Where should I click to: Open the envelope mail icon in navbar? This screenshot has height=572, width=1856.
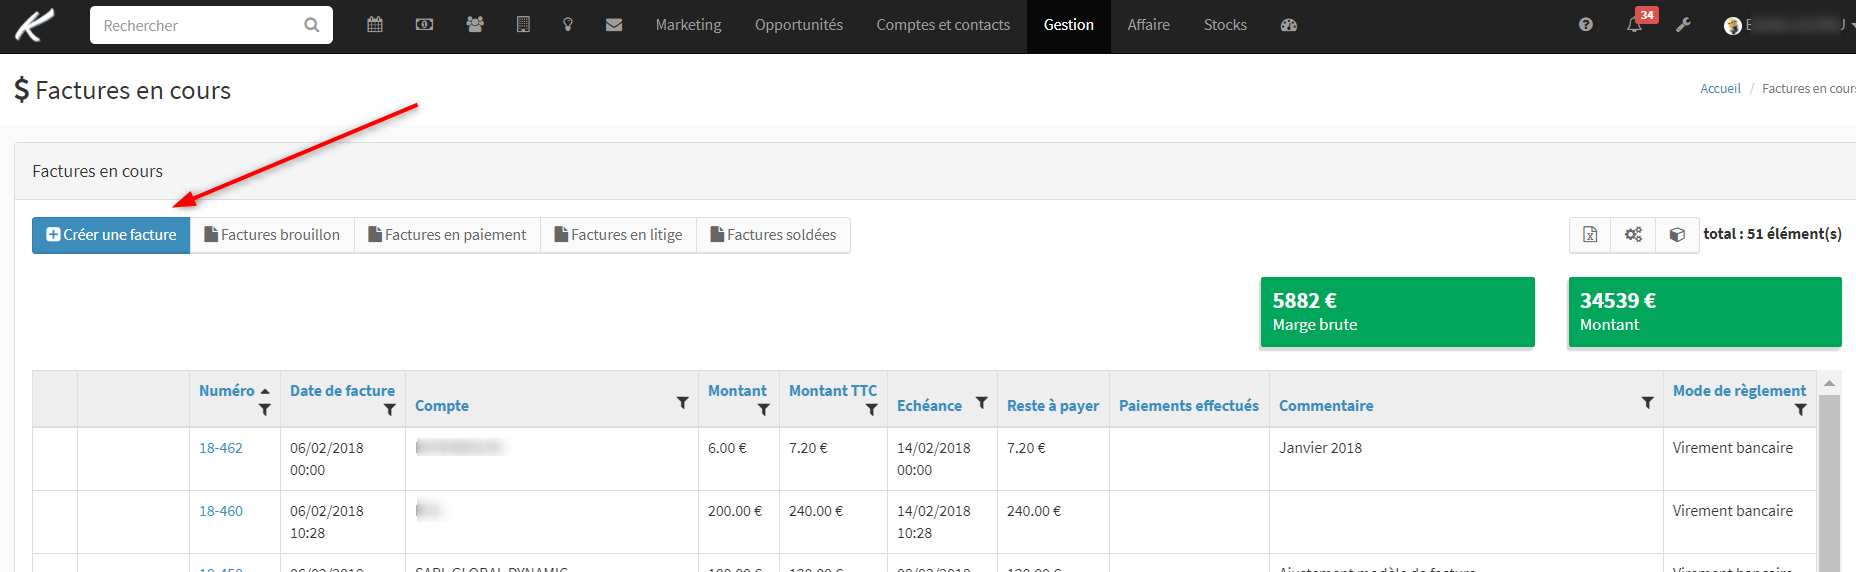coord(614,25)
